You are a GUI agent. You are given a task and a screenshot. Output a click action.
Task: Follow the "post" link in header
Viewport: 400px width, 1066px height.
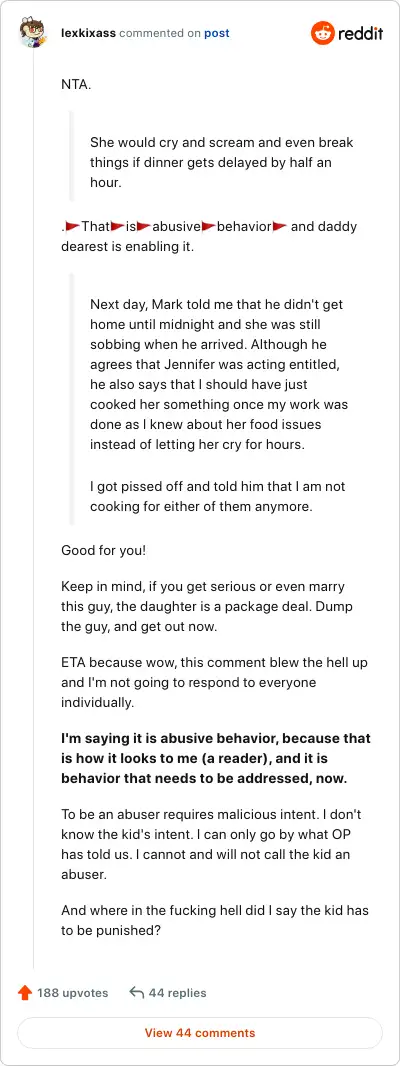pos(217,33)
